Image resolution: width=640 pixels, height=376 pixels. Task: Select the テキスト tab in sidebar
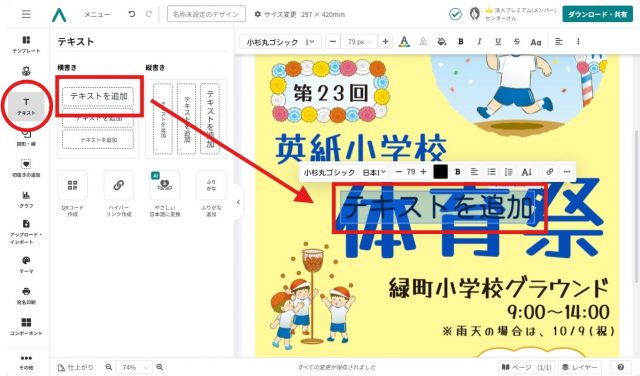[x=26, y=106]
